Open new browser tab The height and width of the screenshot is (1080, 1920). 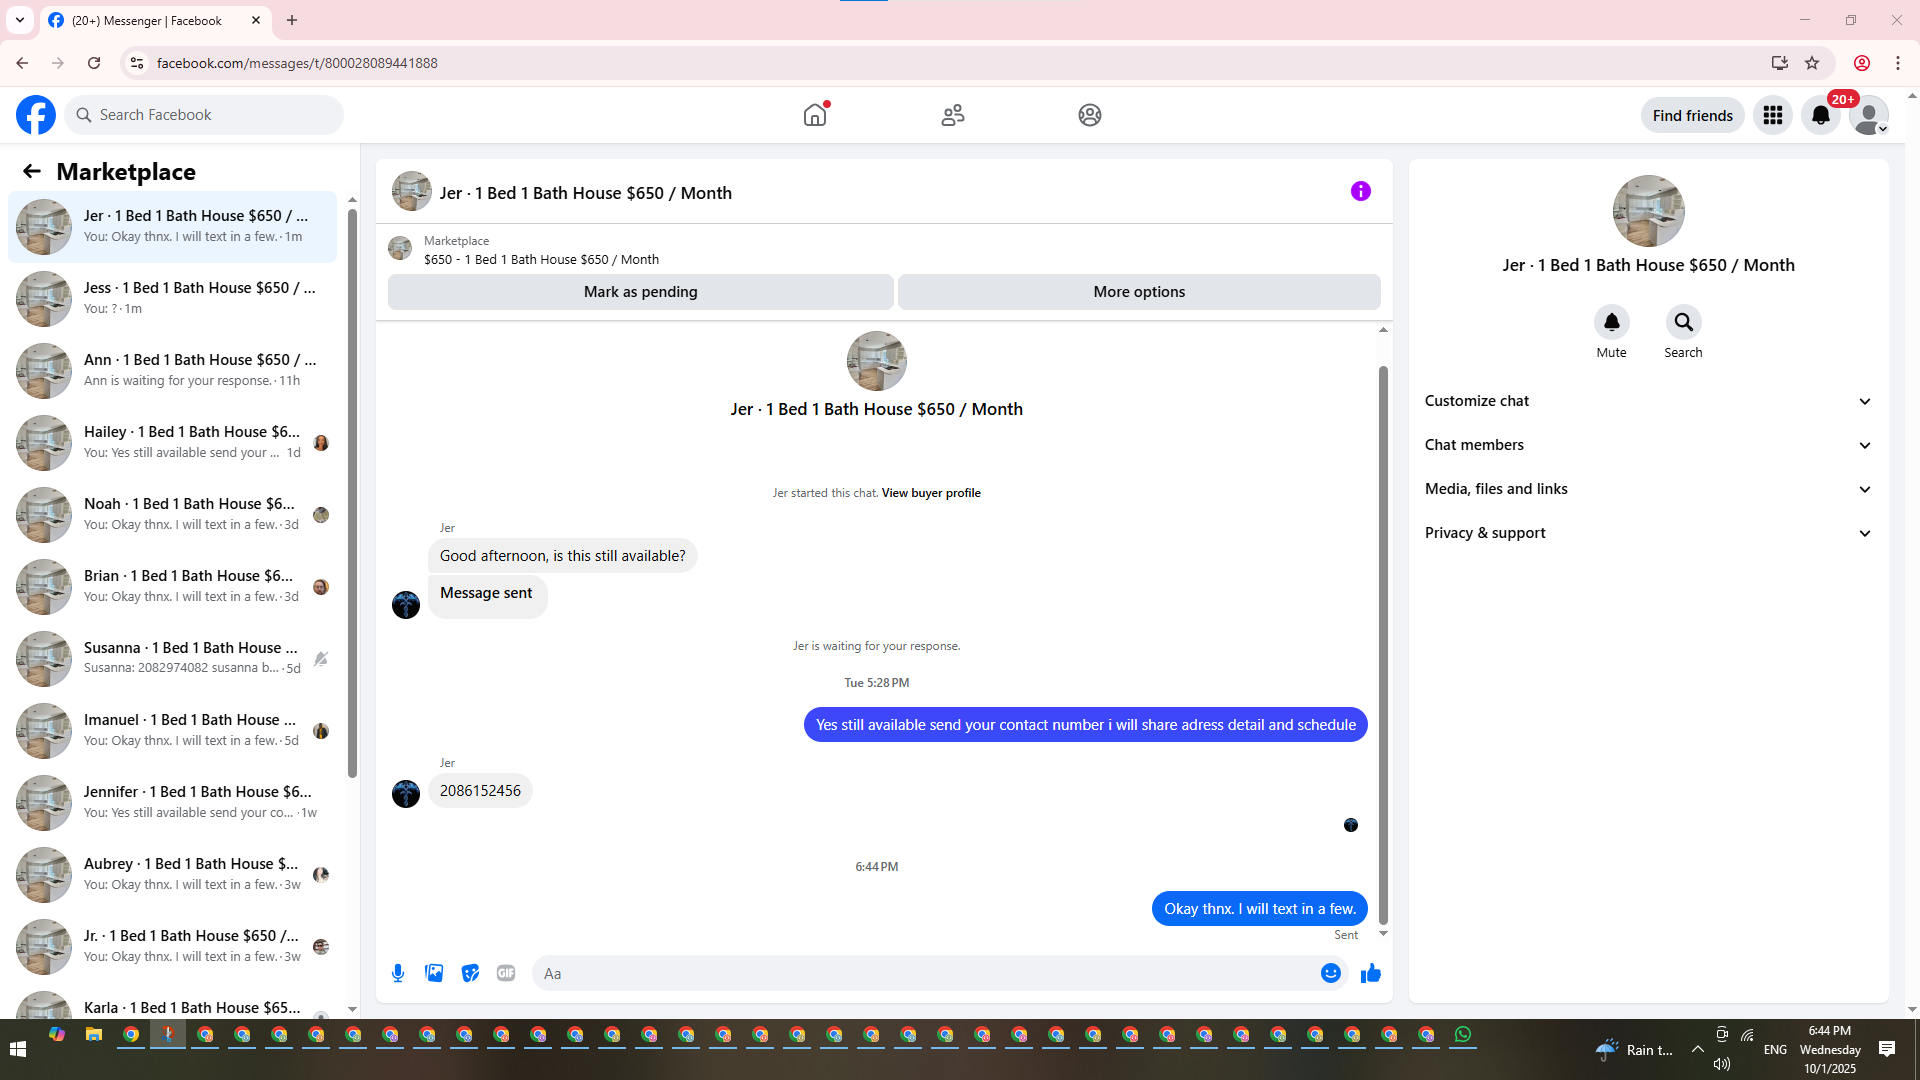pyautogui.click(x=292, y=20)
